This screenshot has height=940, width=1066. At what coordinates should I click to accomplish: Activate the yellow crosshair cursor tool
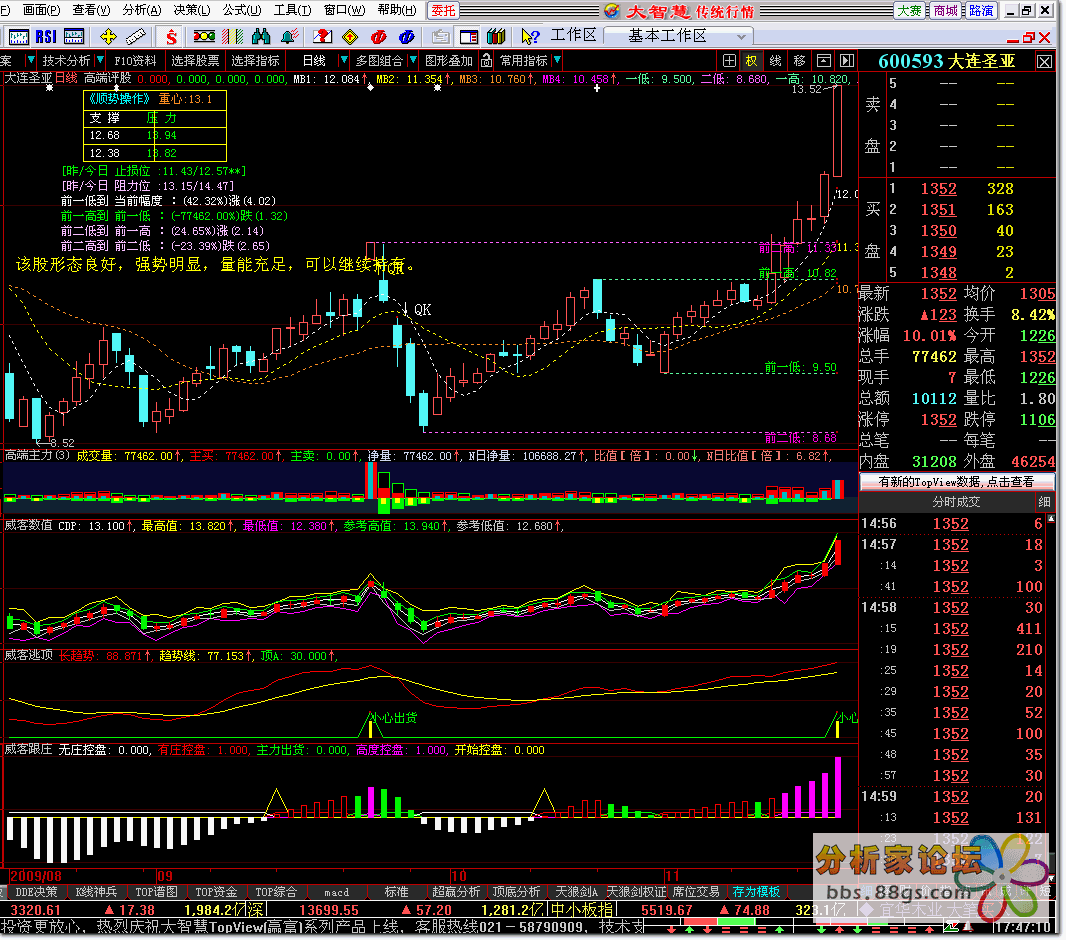[x=108, y=37]
